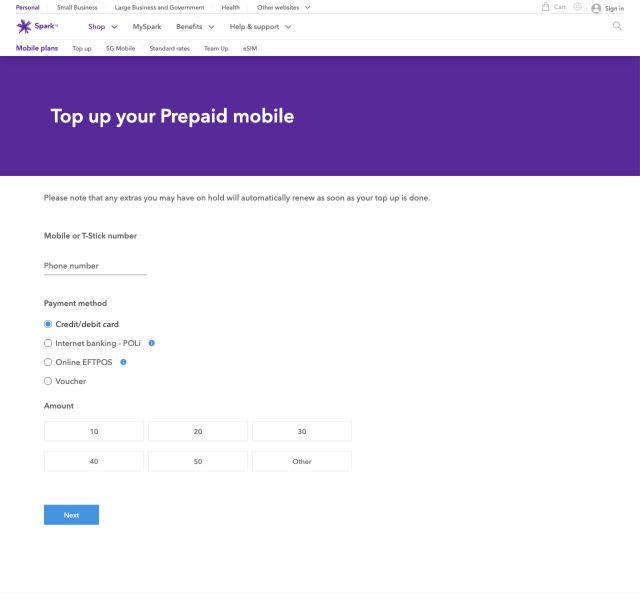Go to homepage via Spark logo
640x600 pixels.
click(x=37, y=26)
